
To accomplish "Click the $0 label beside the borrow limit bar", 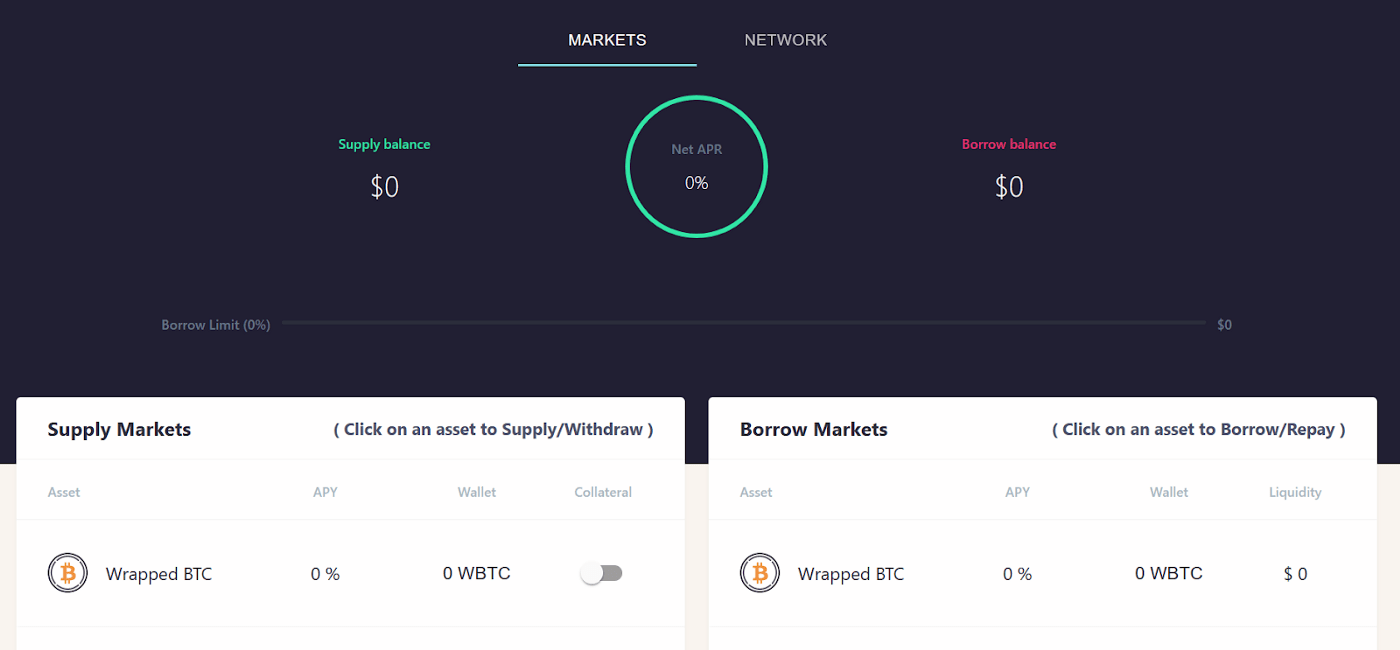I will 1224,323.
